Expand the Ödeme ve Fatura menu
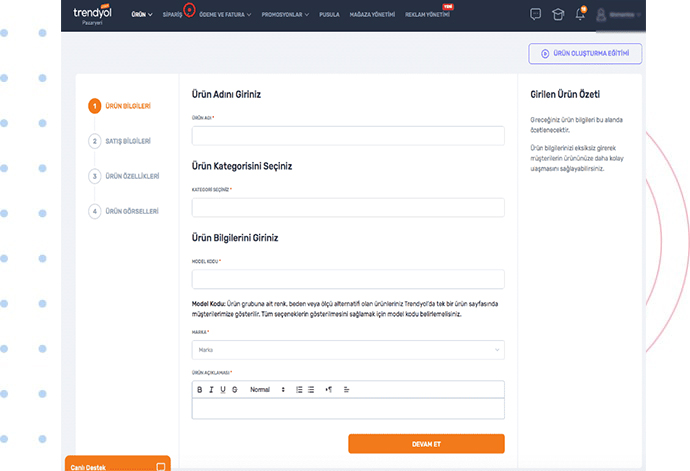Screen dimensions: 690x471 (x=225, y=15)
